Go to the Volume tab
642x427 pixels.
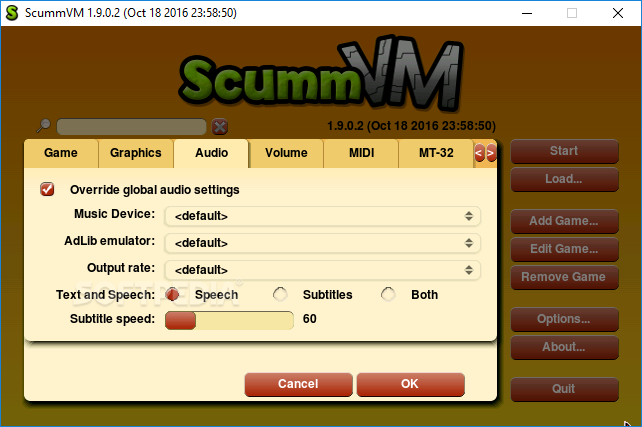click(286, 153)
